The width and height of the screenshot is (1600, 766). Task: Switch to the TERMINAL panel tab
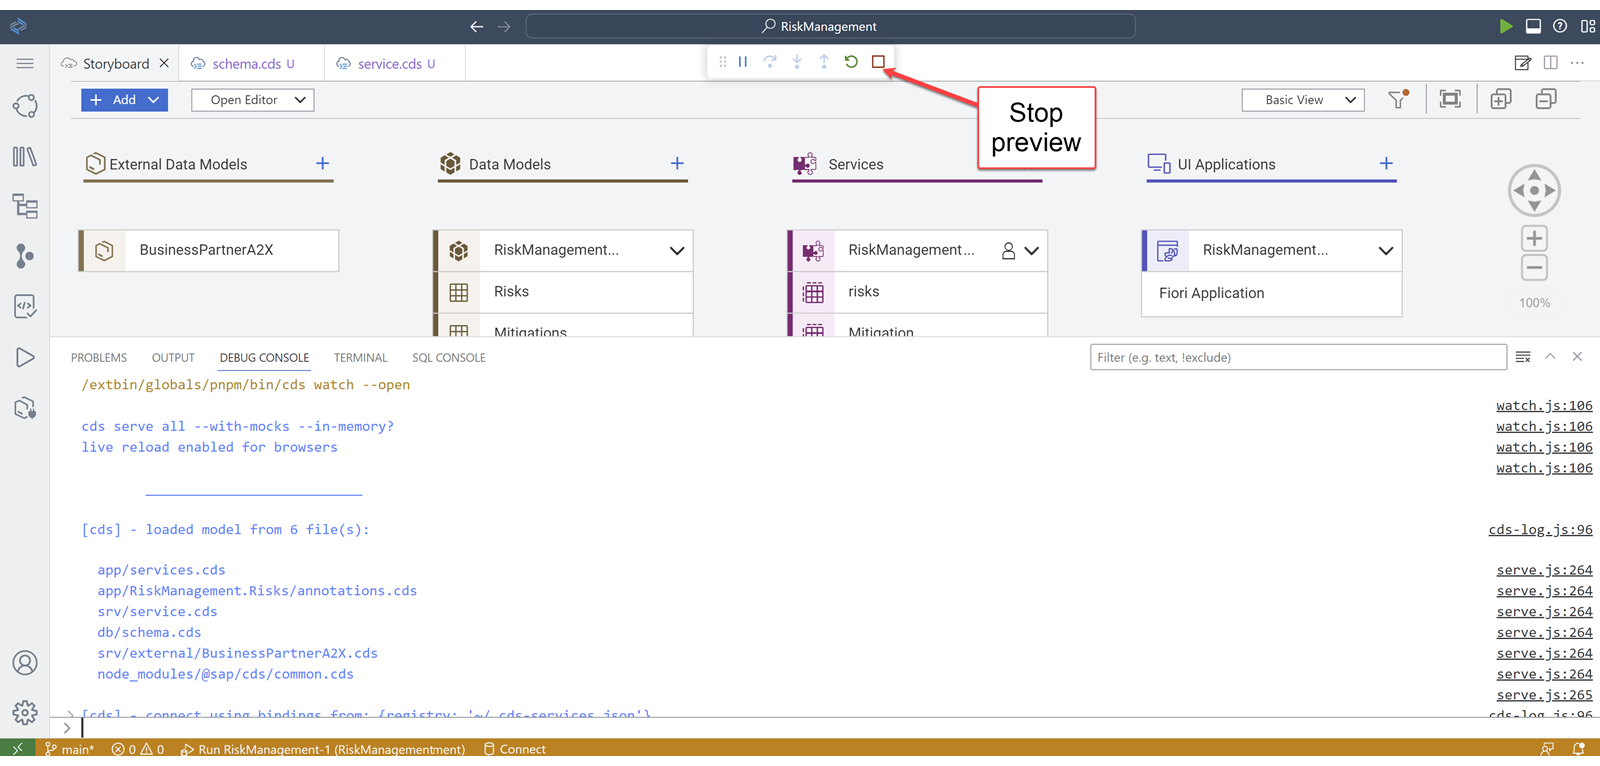point(360,358)
